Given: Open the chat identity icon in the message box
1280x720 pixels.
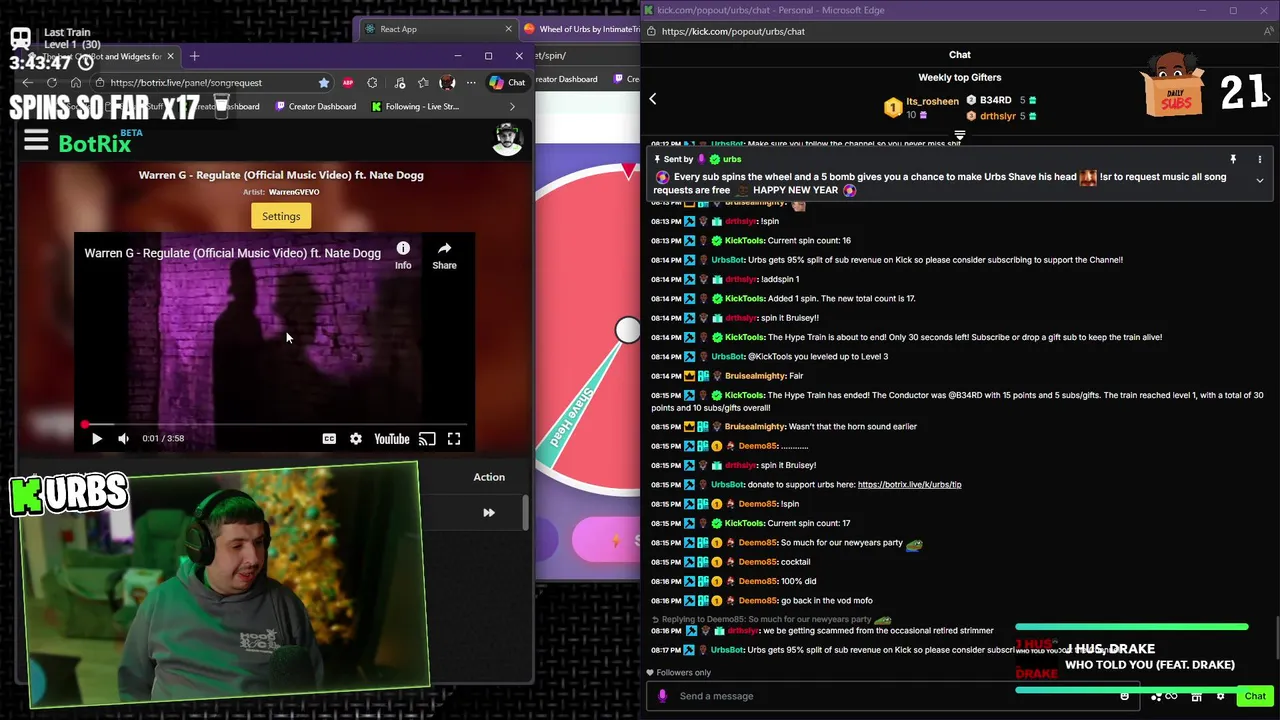Looking at the screenshot, I should 662,696.
